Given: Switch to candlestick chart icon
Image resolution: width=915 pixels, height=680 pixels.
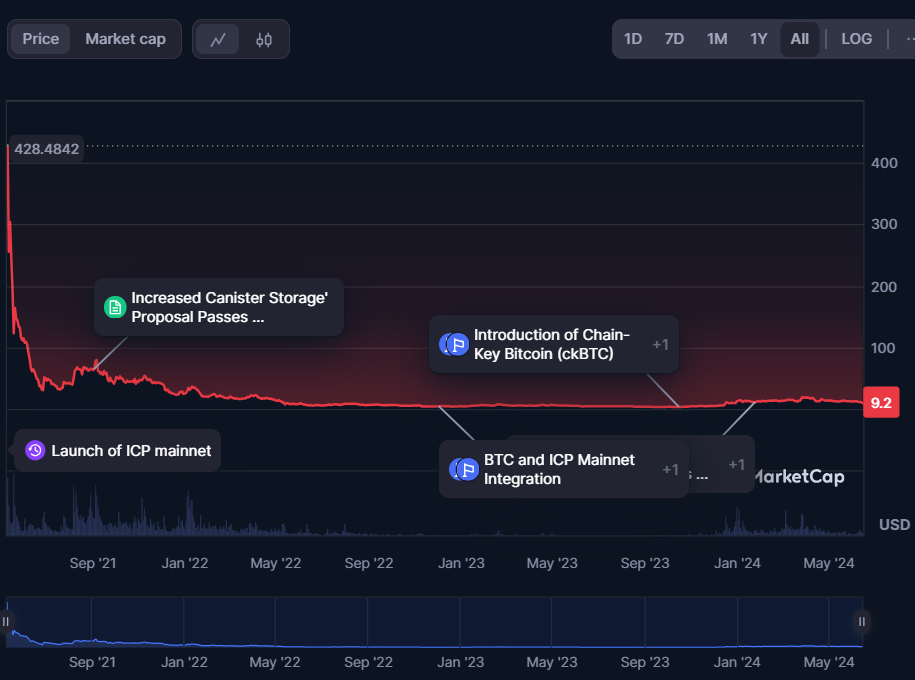Looking at the screenshot, I should (x=264, y=40).
